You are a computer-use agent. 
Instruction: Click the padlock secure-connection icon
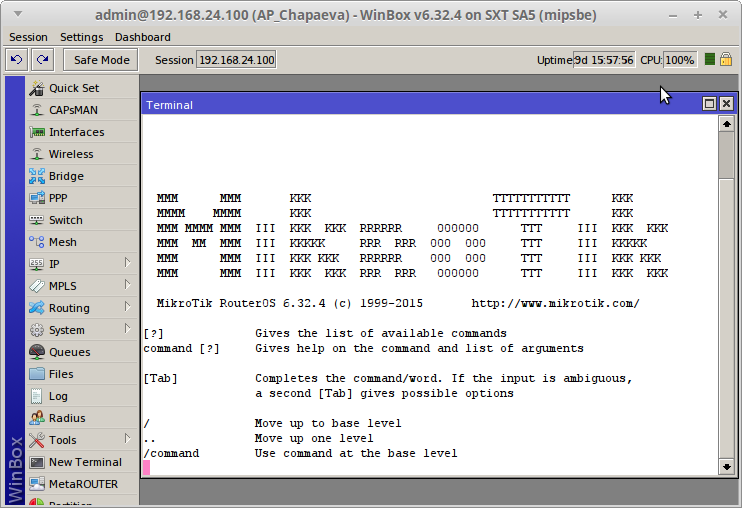[x=725, y=59]
